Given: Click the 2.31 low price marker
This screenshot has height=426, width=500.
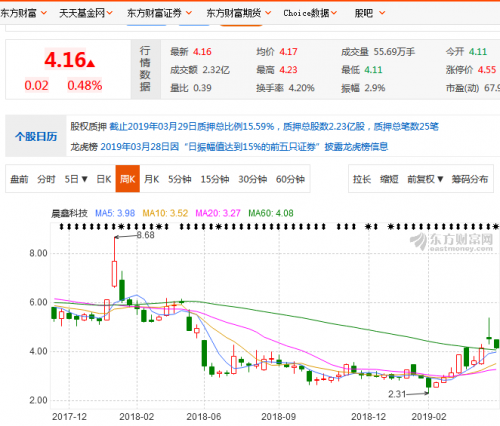Looking at the screenshot, I should pyautogui.click(x=397, y=394).
